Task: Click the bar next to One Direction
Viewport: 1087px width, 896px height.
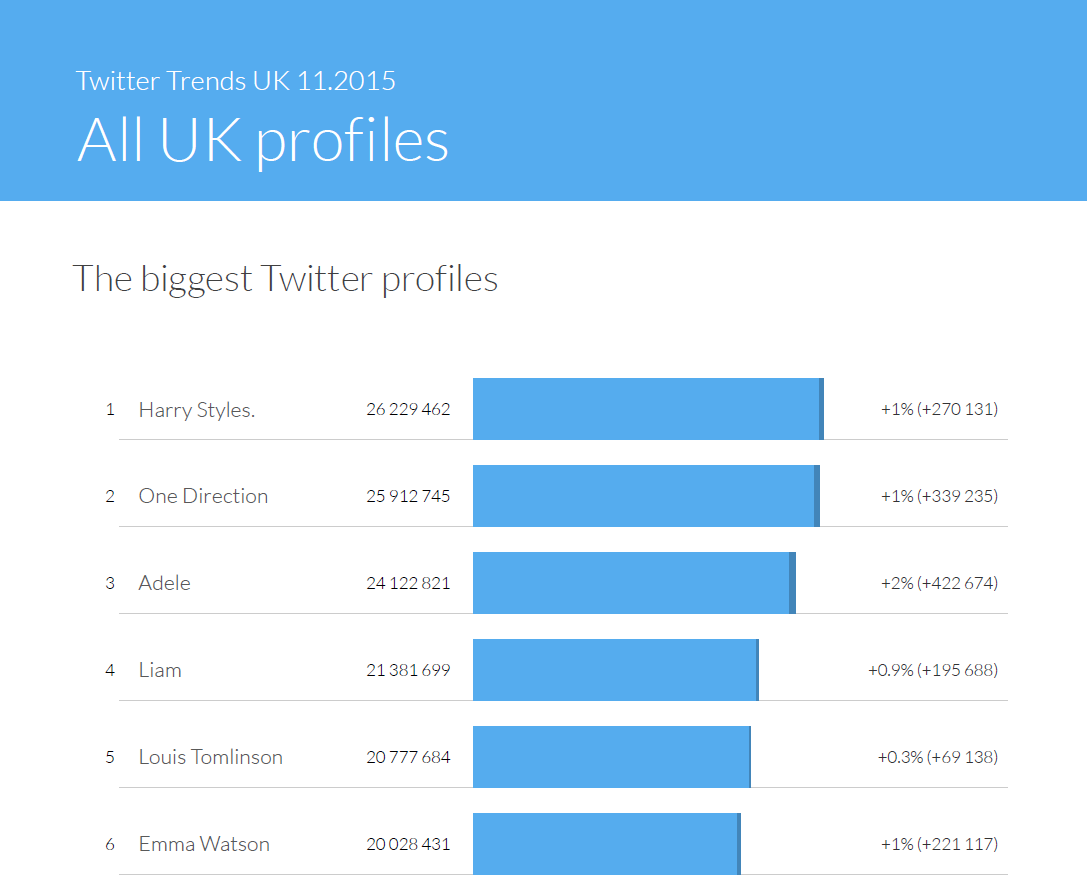Action: coord(645,496)
